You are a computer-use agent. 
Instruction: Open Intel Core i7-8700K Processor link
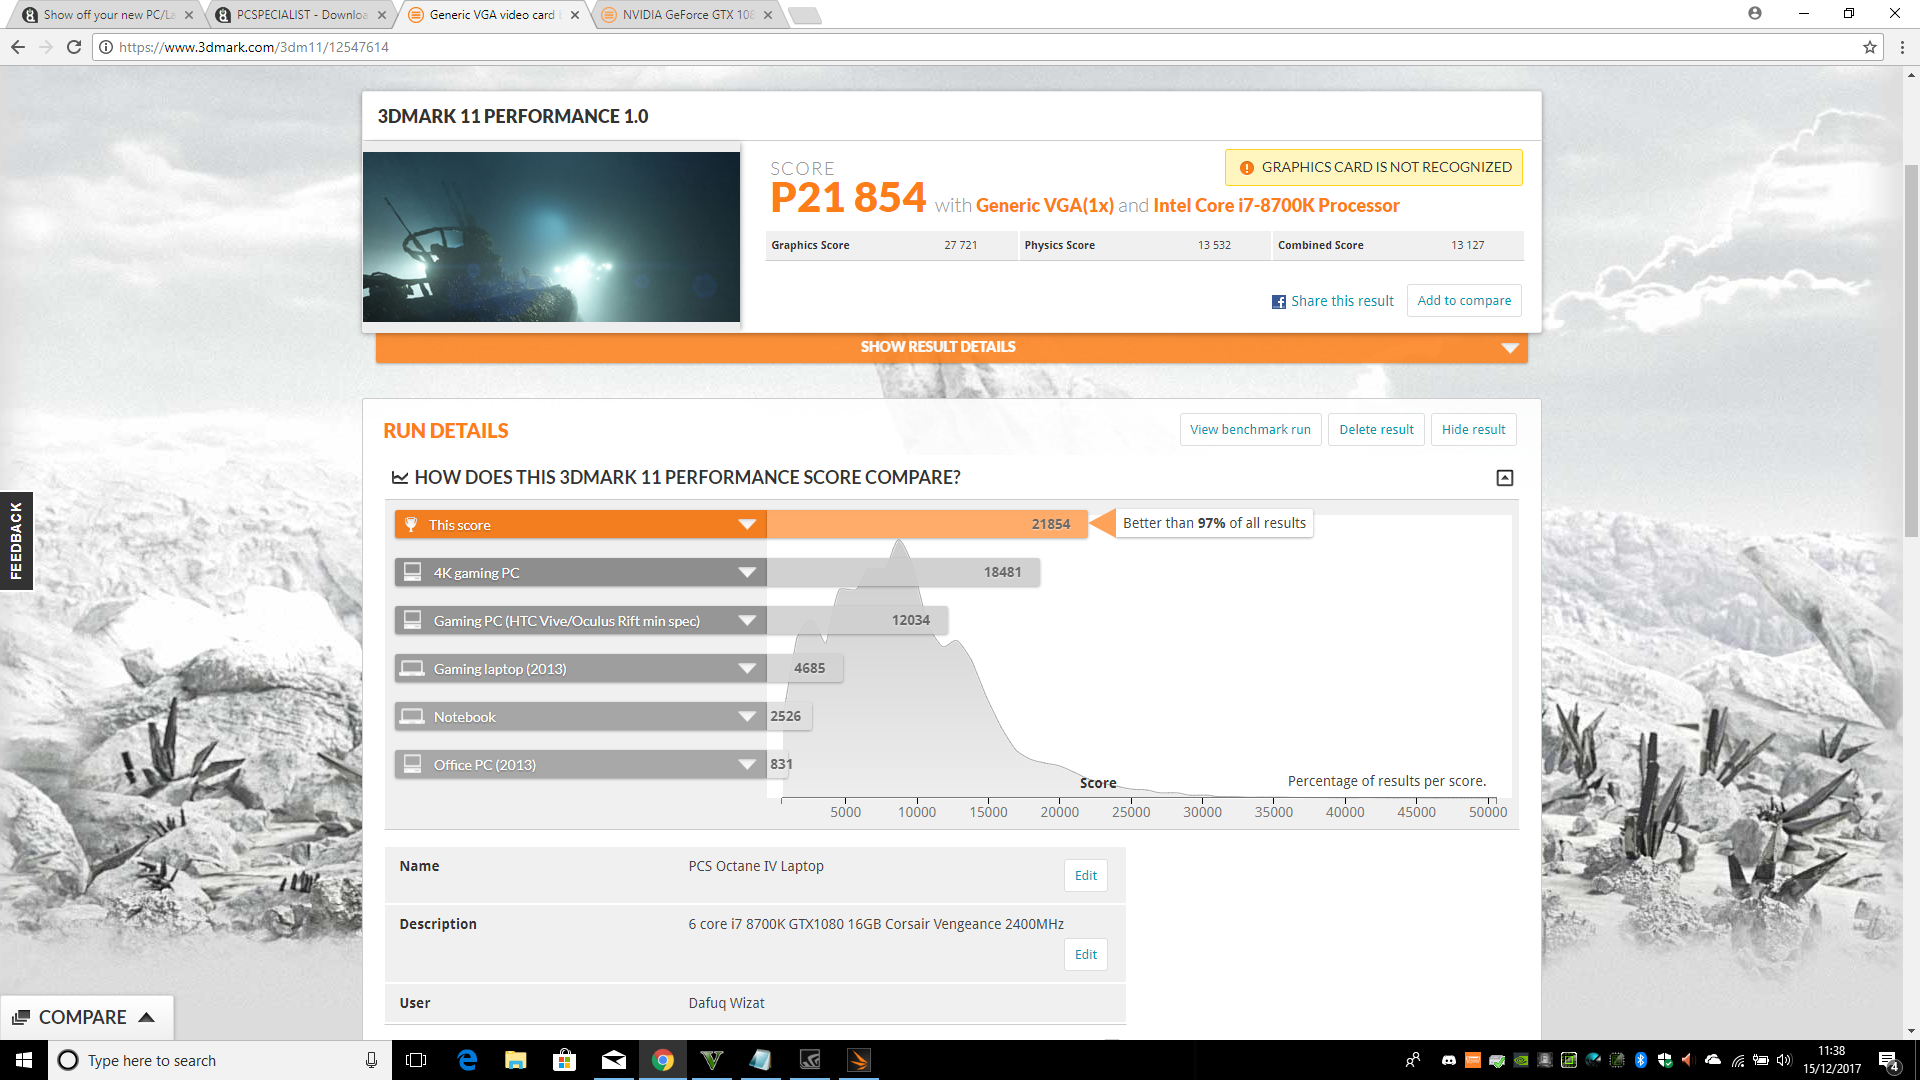coord(1276,205)
